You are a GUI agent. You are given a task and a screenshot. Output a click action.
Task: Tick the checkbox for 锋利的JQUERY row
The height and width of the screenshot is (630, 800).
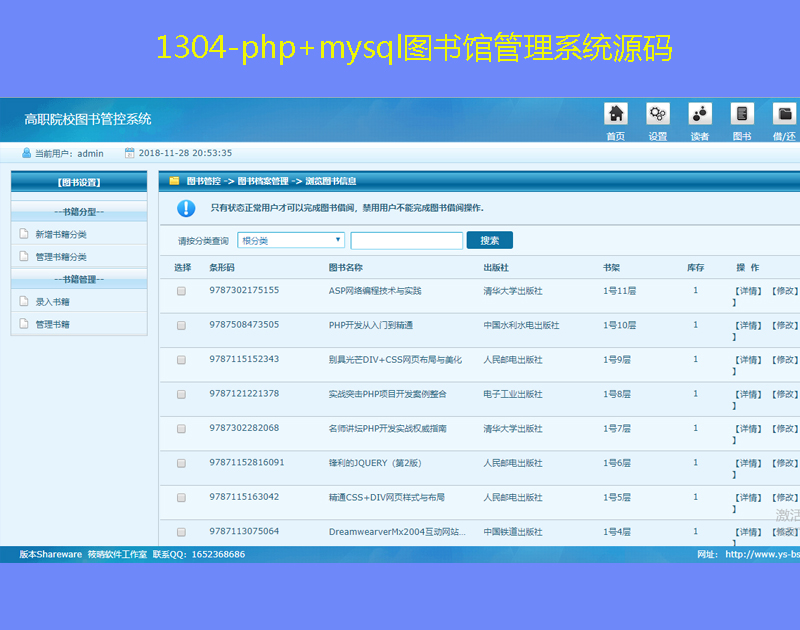[182, 464]
